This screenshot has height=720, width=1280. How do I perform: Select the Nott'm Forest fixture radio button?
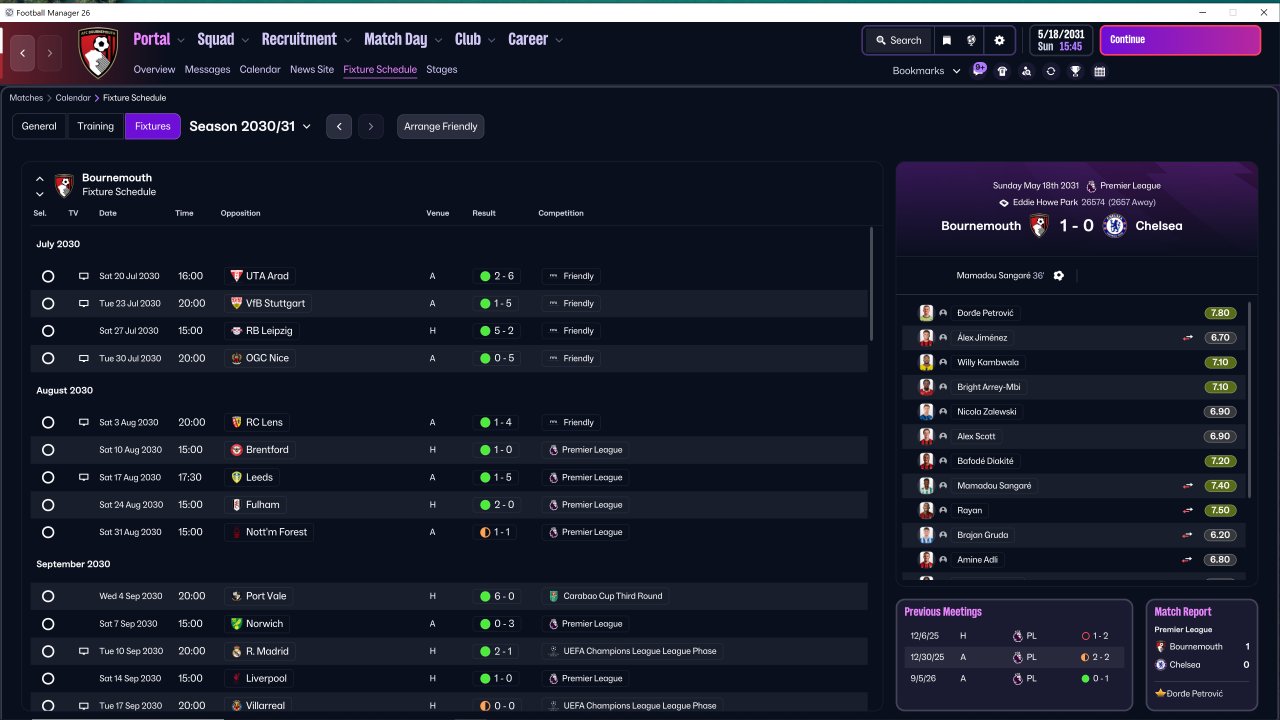(x=47, y=532)
